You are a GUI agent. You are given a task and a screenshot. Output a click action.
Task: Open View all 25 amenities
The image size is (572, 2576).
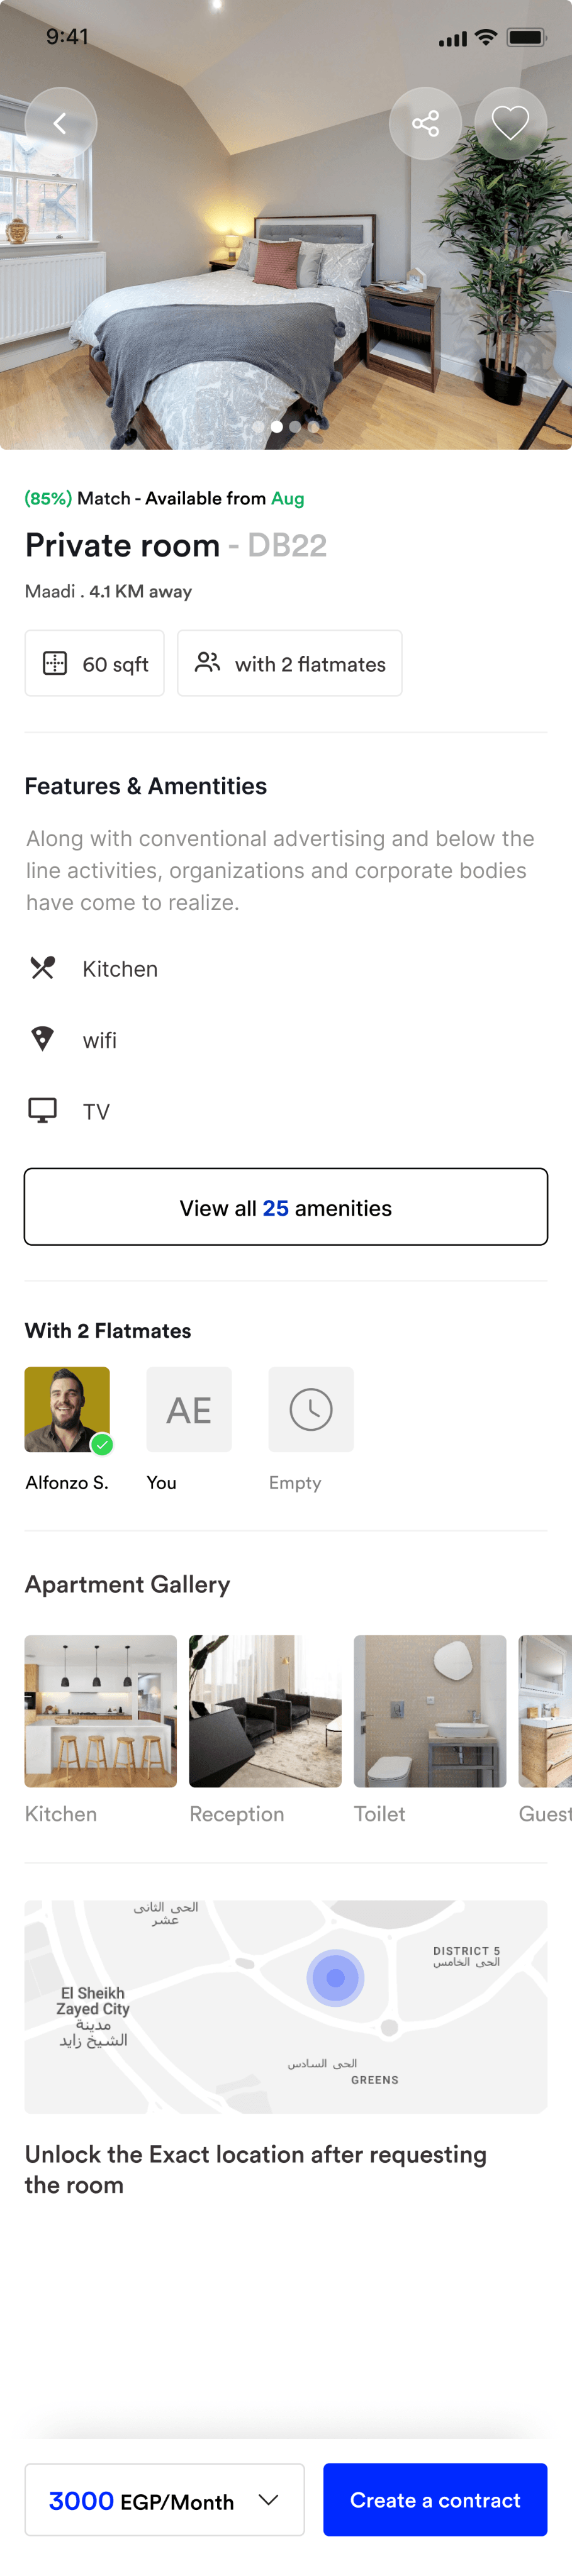coord(286,1207)
